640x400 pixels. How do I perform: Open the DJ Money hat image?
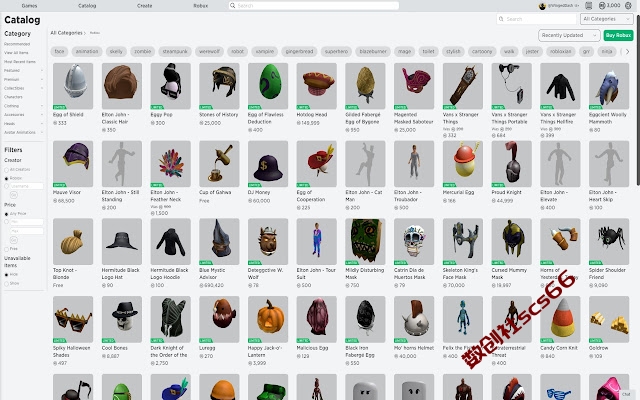pyautogui.click(x=268, y=164)
